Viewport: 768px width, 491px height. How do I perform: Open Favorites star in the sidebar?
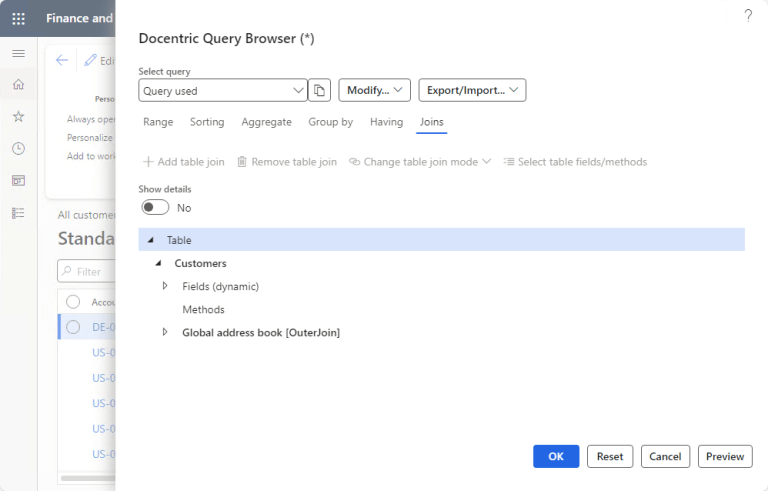18,117
